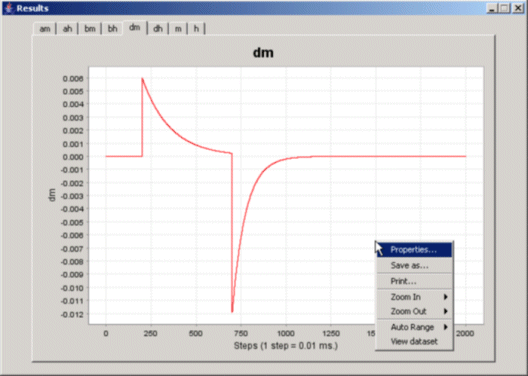Maximize the Results window
Viewport: 528px width, 376px height.
point(504,8)
